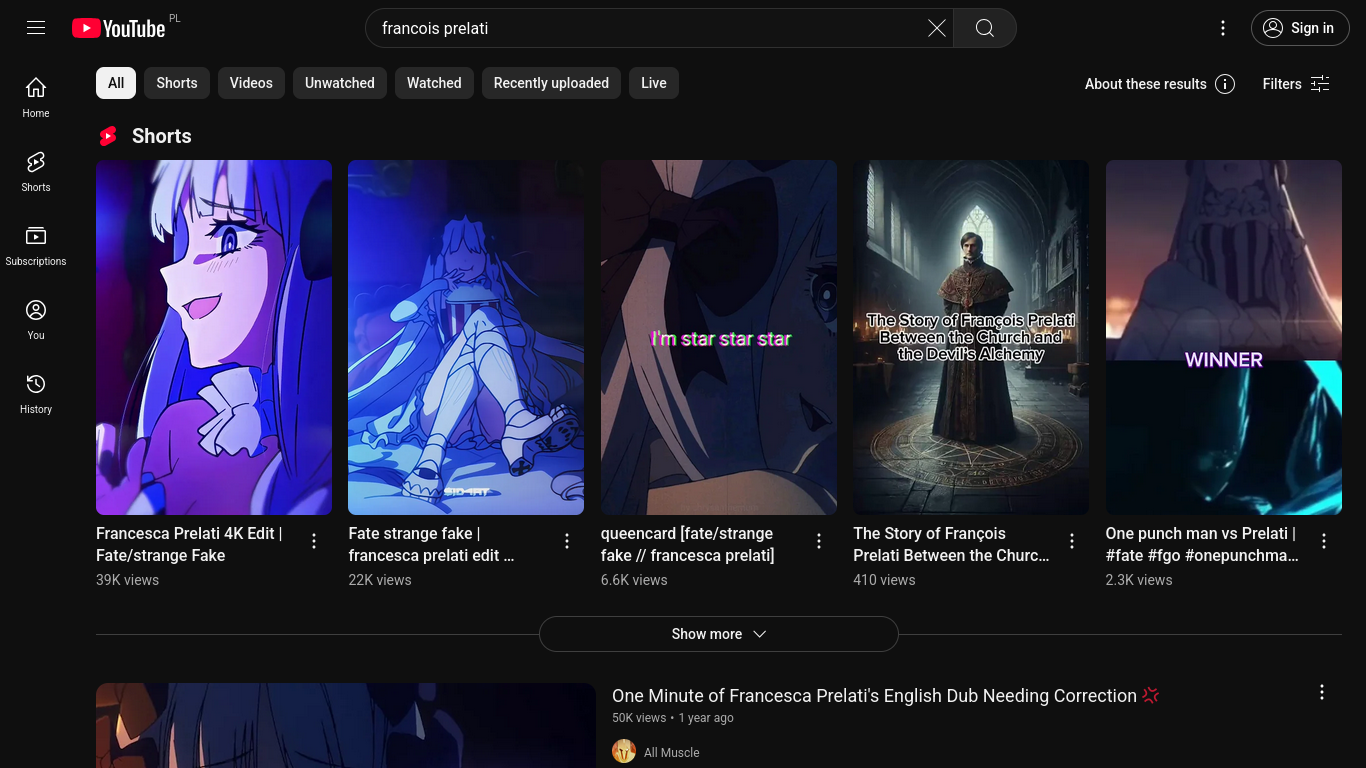The height and width of the screenshot is (768, 1366).
Task: Open the Settings three-dot menu in header
Action: [1223, 28]
